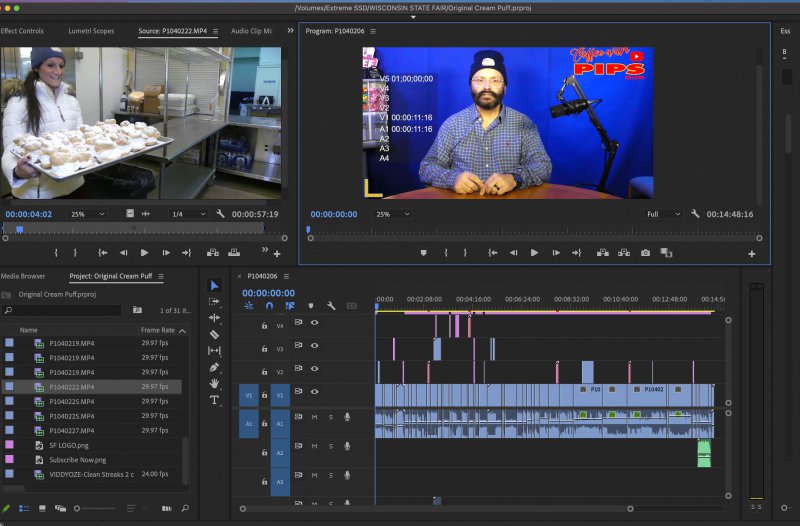Click the Source monitor playhead scrubber
Image resolution: width=800 pixels, height=526 pixels.
pyautogui.click(x=19, y=229)
